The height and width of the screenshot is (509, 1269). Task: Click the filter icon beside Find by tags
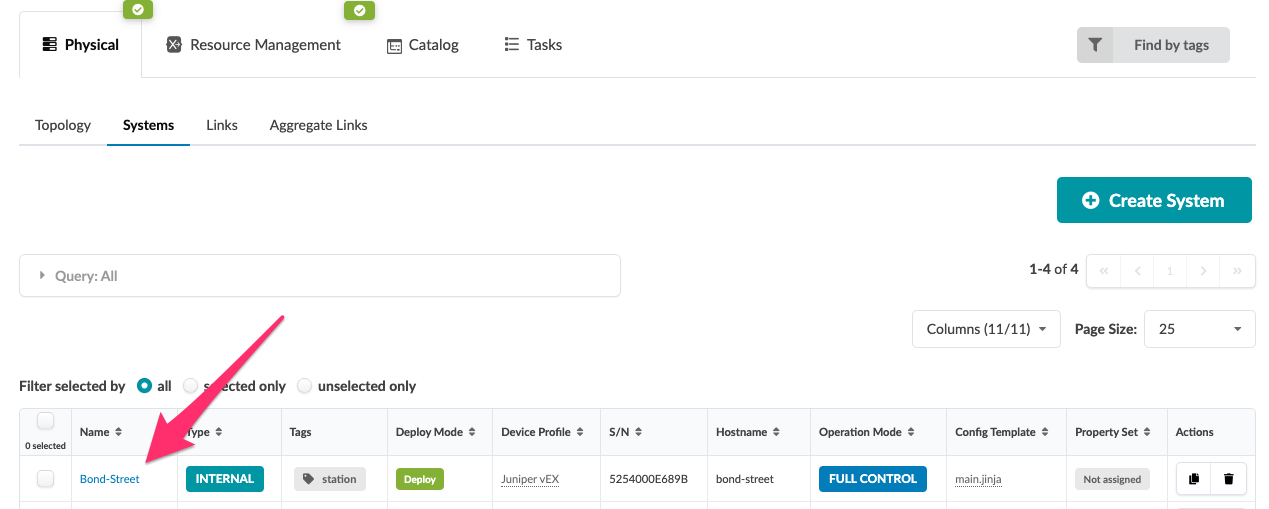[1095, 45]
